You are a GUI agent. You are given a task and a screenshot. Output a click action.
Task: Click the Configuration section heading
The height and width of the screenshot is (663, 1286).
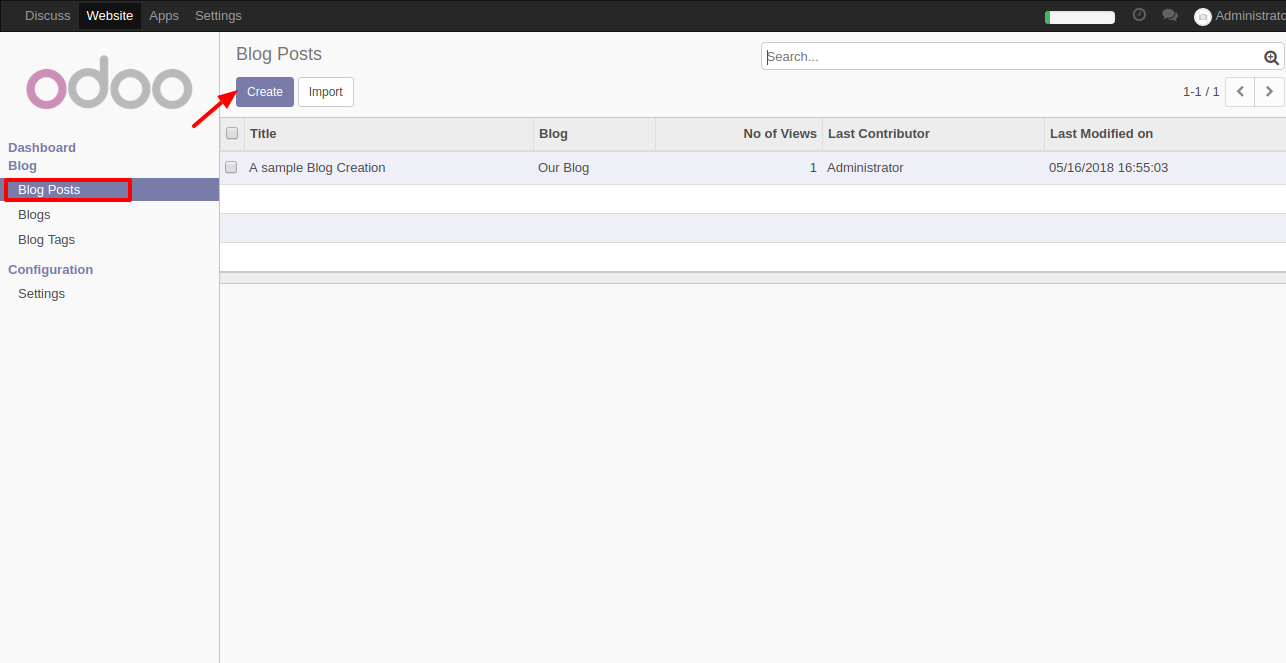click(50, 269)
